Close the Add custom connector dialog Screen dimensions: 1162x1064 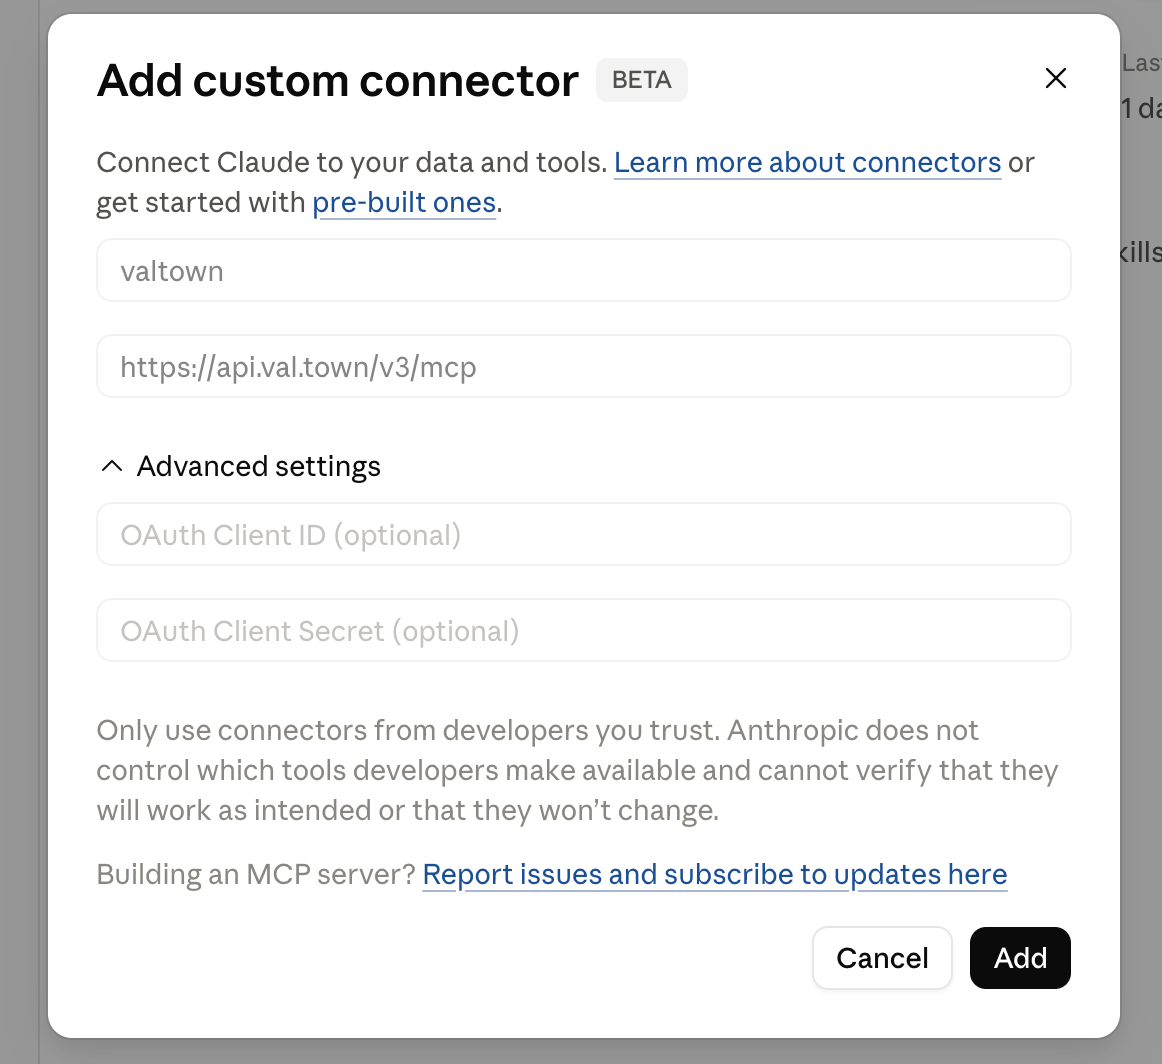[x=1055, y=79]
